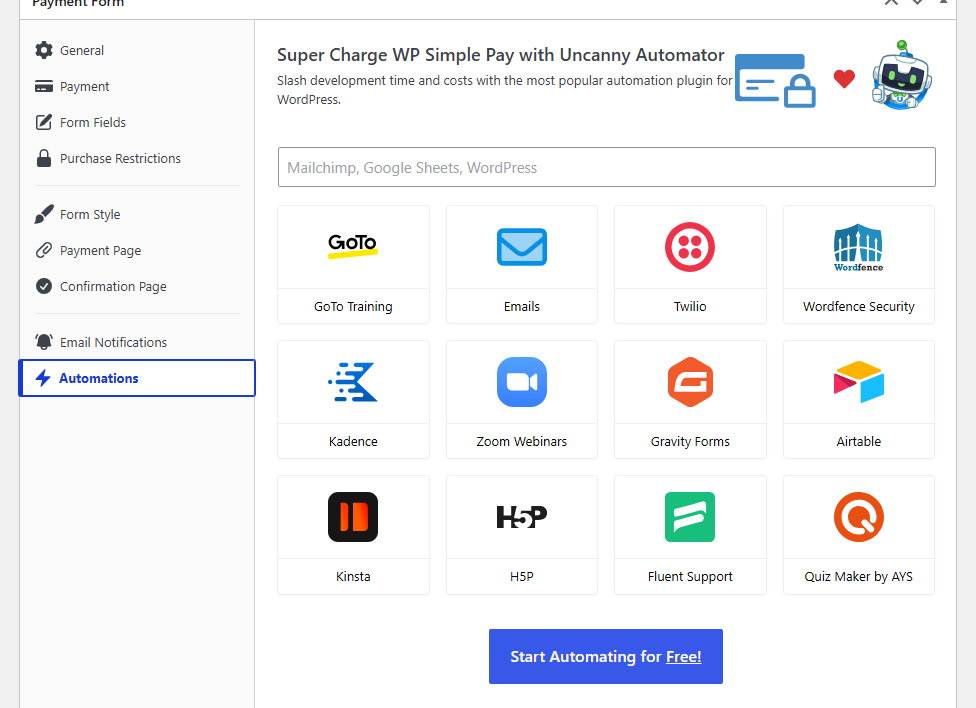Click the Email Notifications bell icon
The height and width of the screenshot is (708, 976).
[44, 342]
